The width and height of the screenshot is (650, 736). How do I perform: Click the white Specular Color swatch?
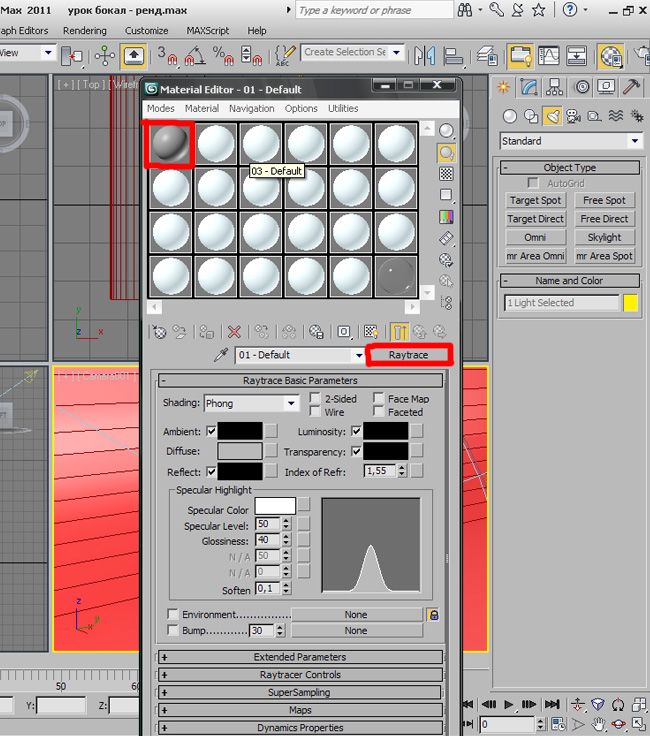(275, 506)
